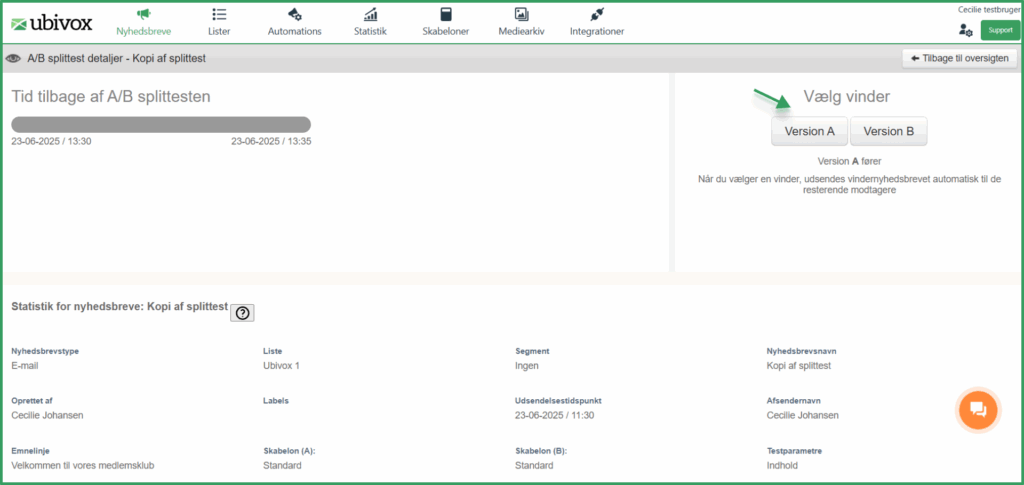Select the Automations gear icon
Viewport: 1024px width, 485px height.
point(295,14)
